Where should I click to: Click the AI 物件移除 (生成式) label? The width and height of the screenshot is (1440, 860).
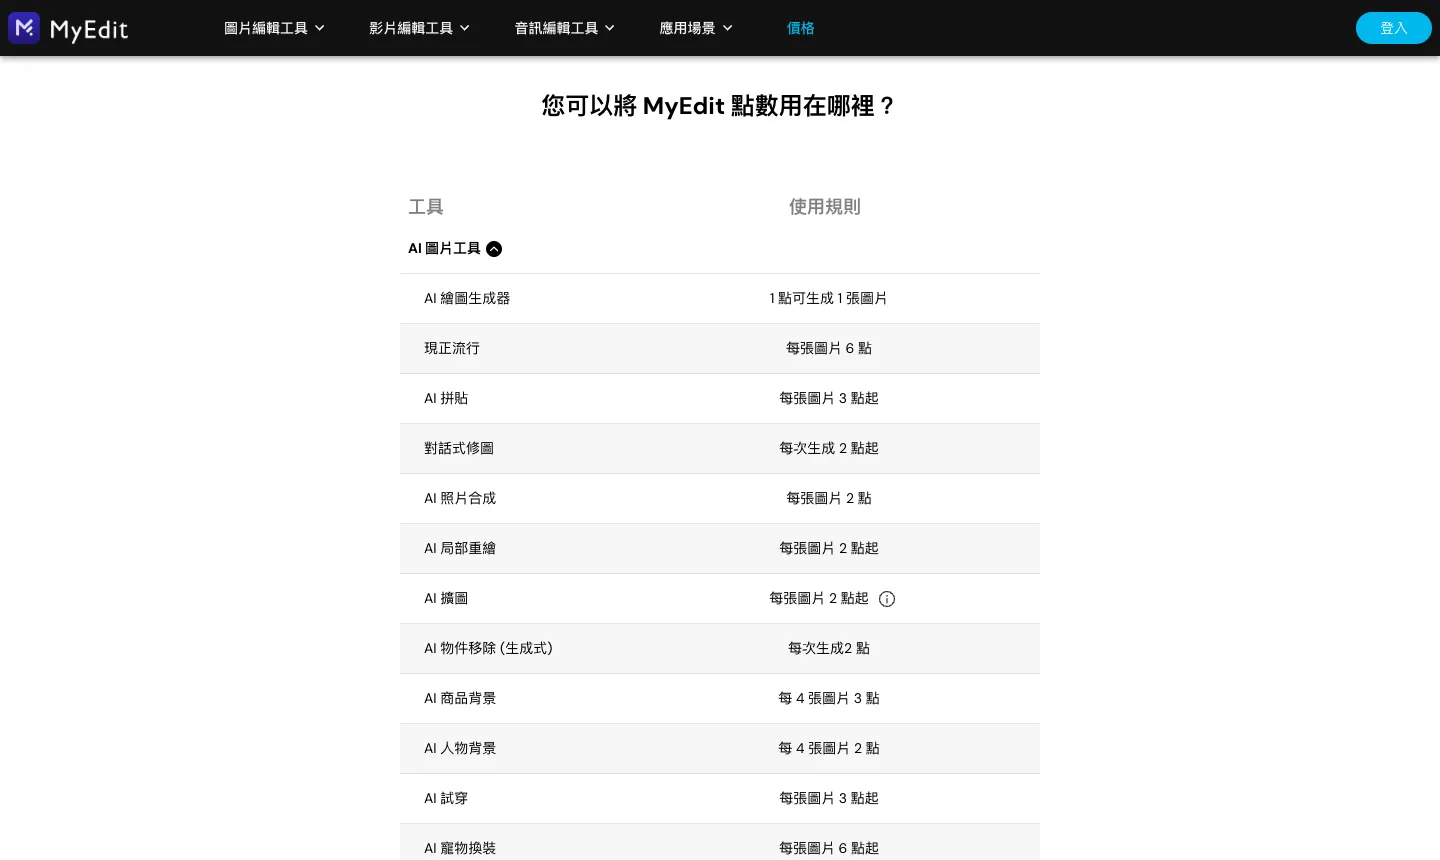click(488, 648)
